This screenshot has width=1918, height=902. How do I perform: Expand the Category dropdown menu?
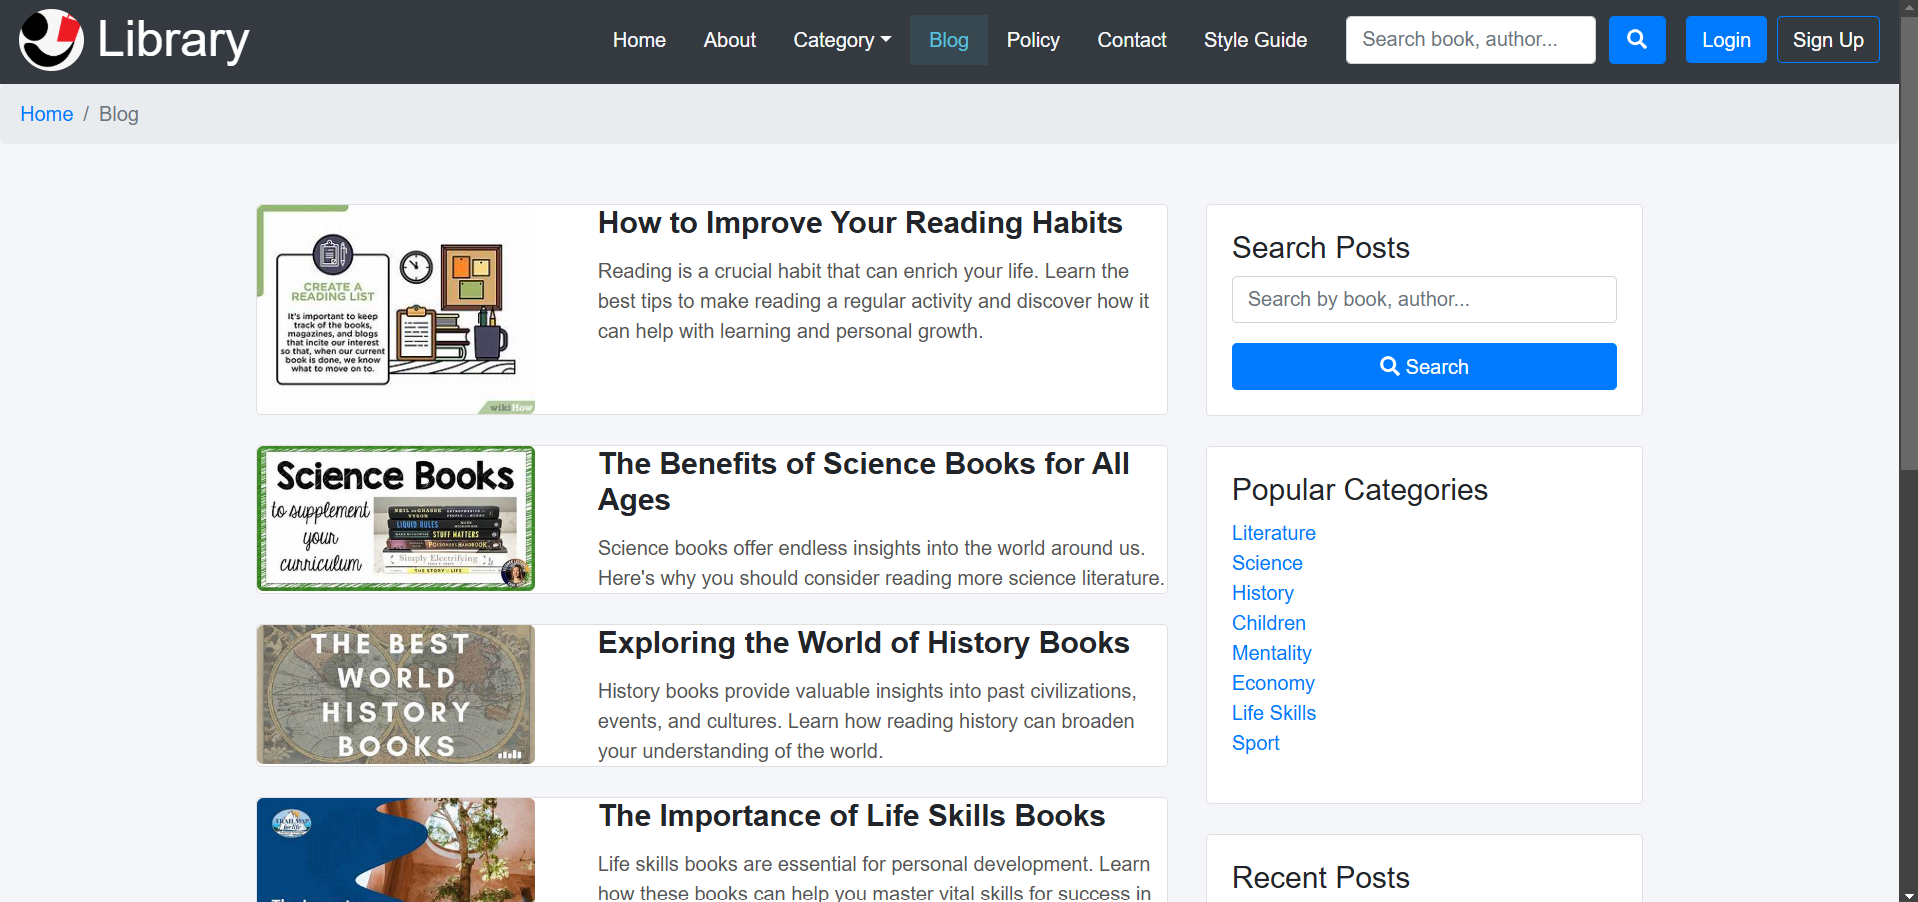click(x=841, y=40)
